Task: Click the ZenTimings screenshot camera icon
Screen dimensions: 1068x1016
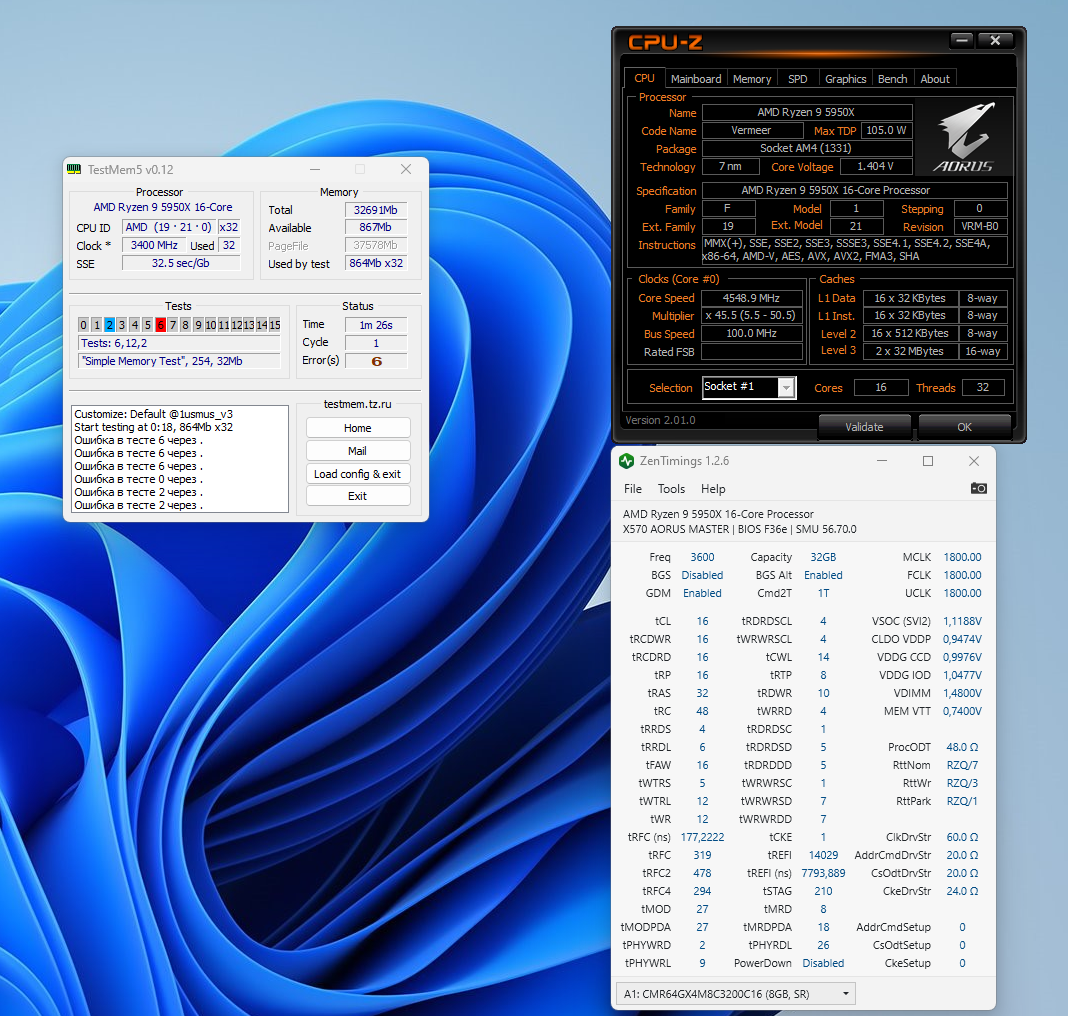Action: point(978,488)
